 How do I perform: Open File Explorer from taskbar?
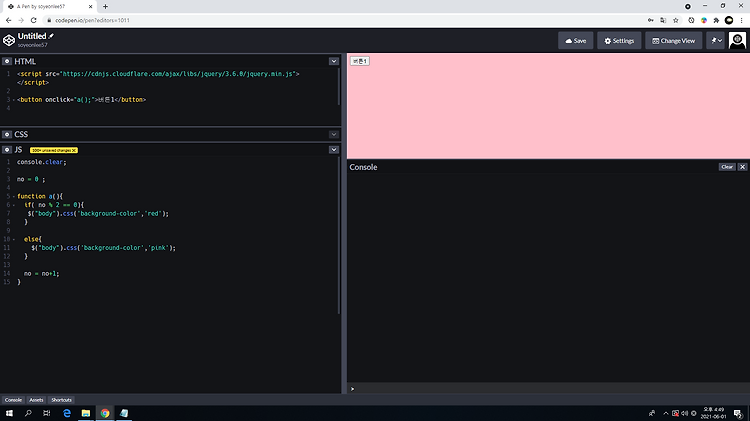[86, 413]
